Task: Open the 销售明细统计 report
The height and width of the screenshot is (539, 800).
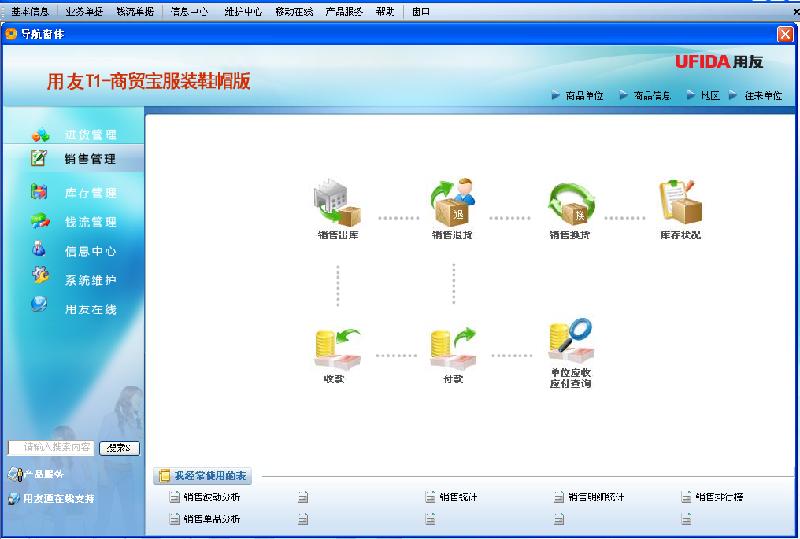Action: 596,497
